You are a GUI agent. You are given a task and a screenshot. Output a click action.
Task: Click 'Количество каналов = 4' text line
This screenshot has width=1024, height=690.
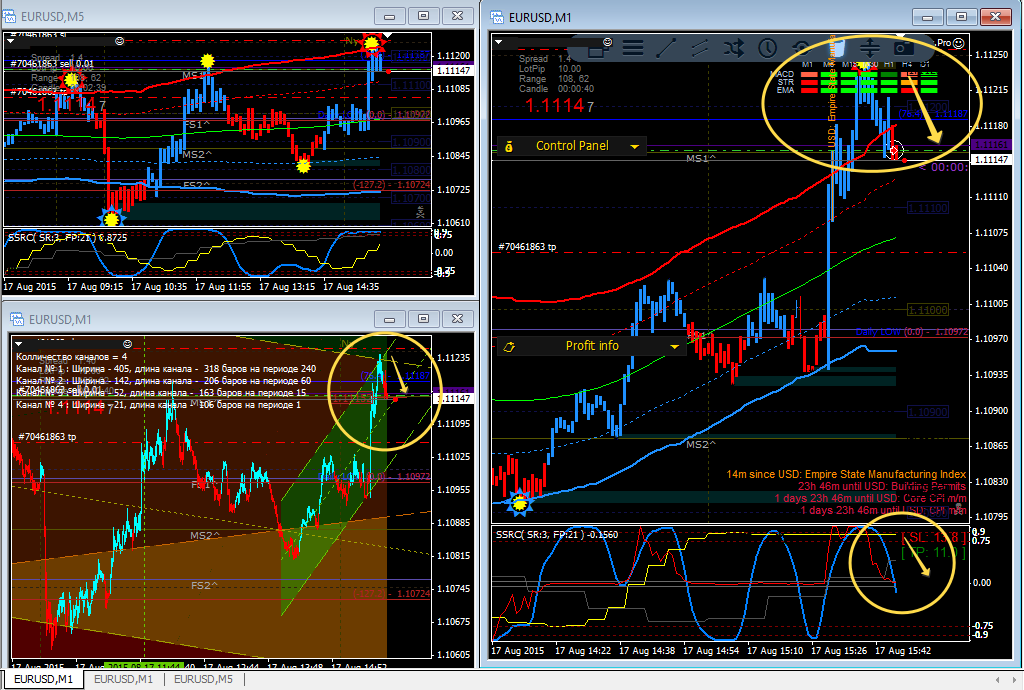72,357
